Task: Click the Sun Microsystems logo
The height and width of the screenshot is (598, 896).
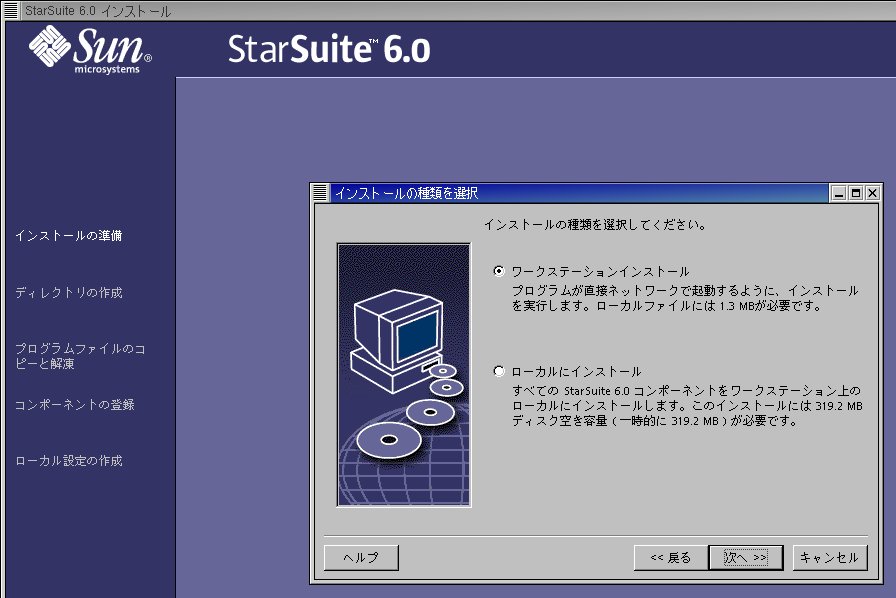Action: click(90, 50)
